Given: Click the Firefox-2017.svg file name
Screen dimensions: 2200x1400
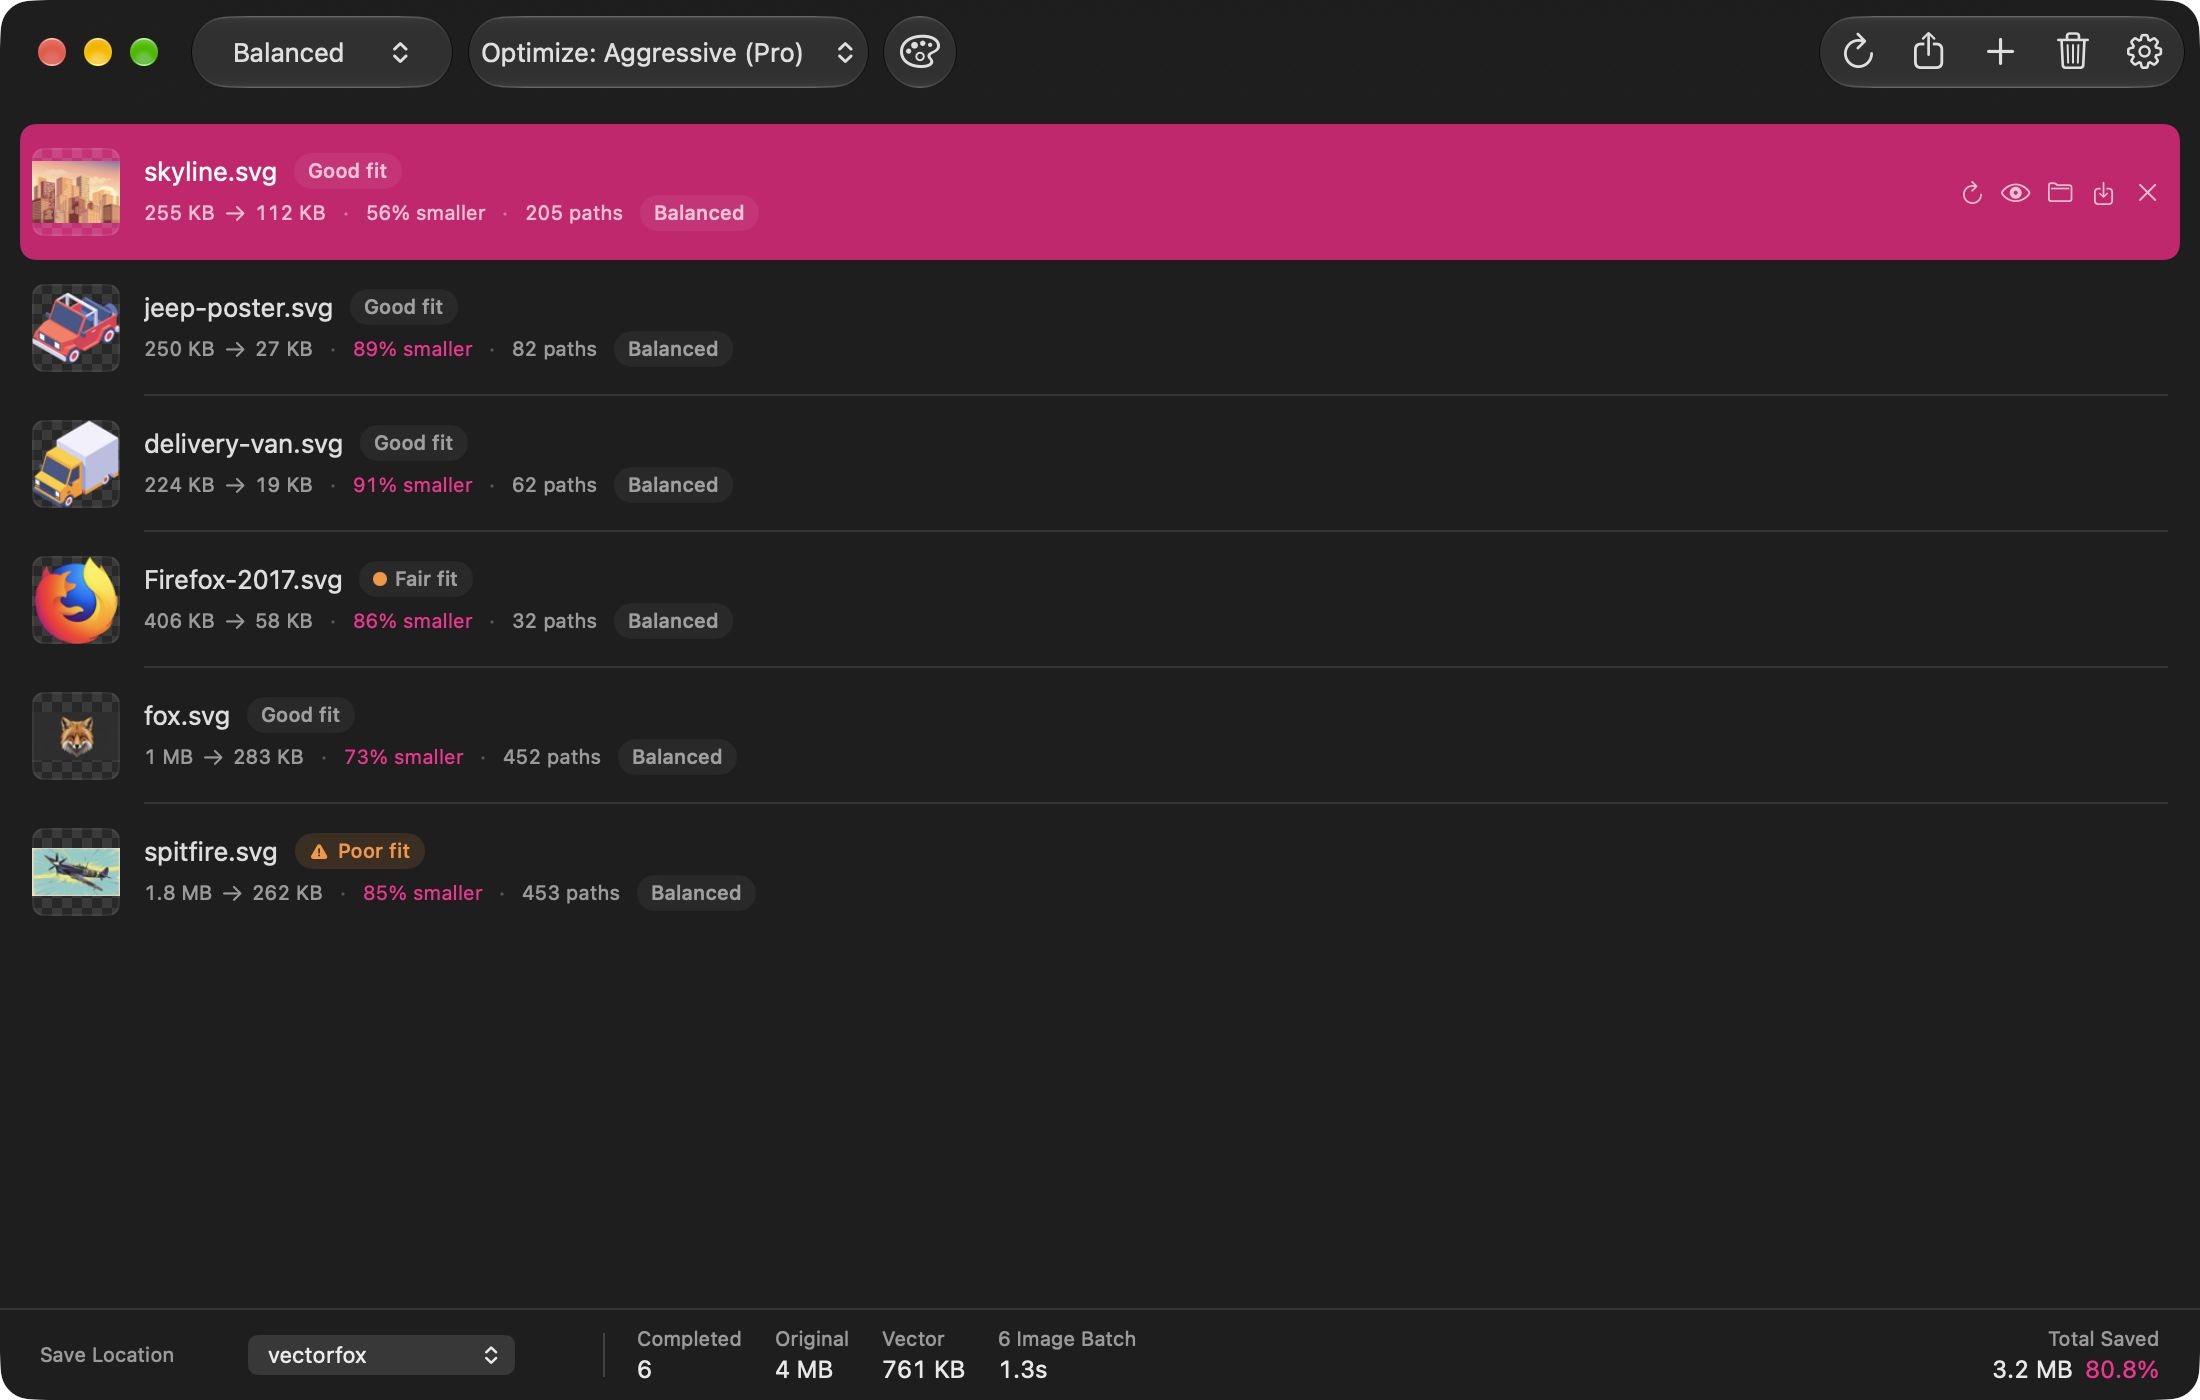Looking at the screenshot, I should 243,580.
